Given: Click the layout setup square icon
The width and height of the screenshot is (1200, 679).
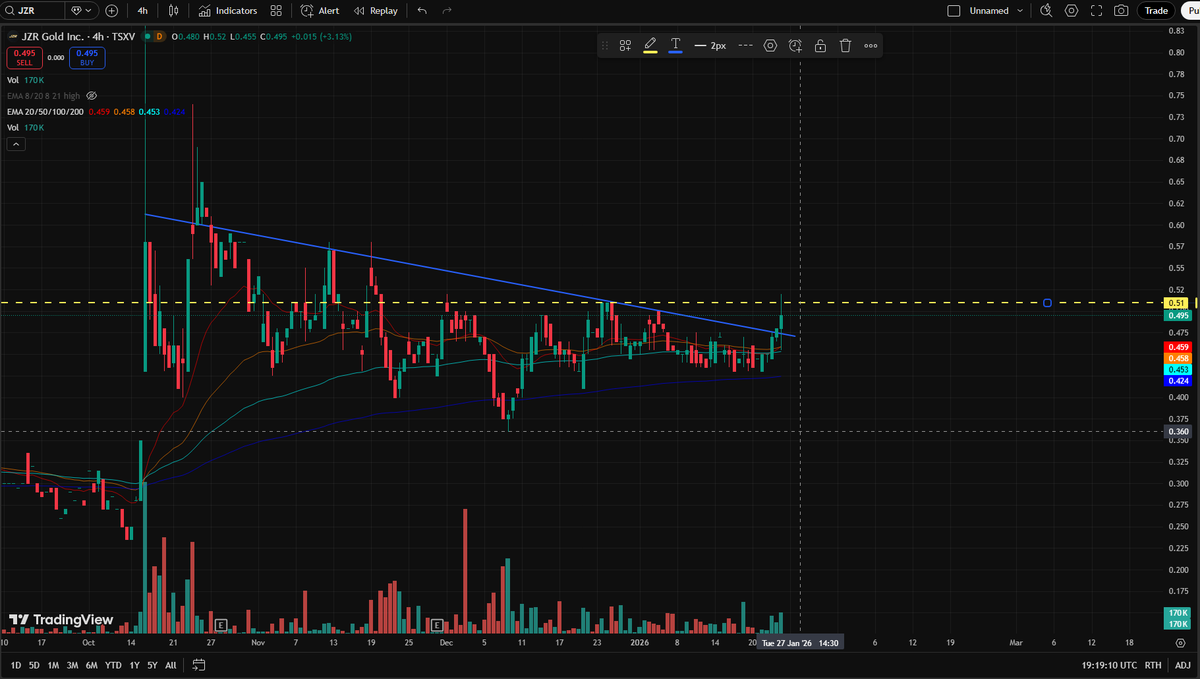Looking at the screenshot, I should coord(953,10).
